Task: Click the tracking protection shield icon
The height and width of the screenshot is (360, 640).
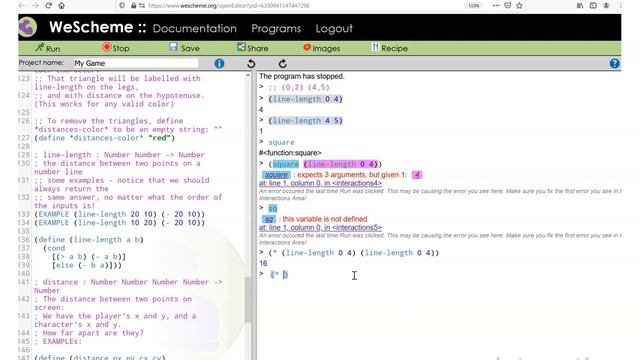Action: click(x=122, y=6)
